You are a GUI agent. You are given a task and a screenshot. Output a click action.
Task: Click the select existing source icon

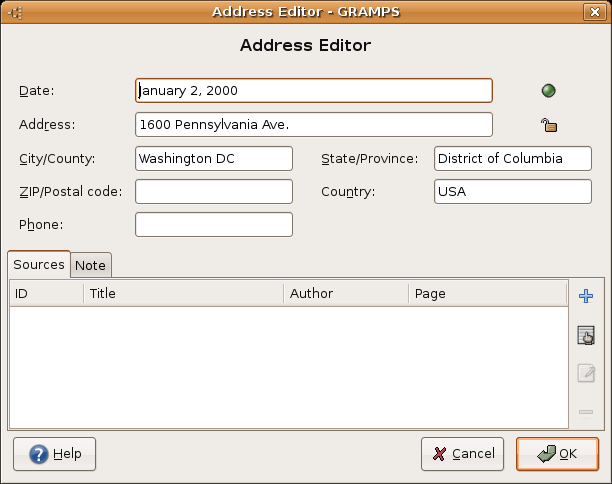(x=586, y=335)
